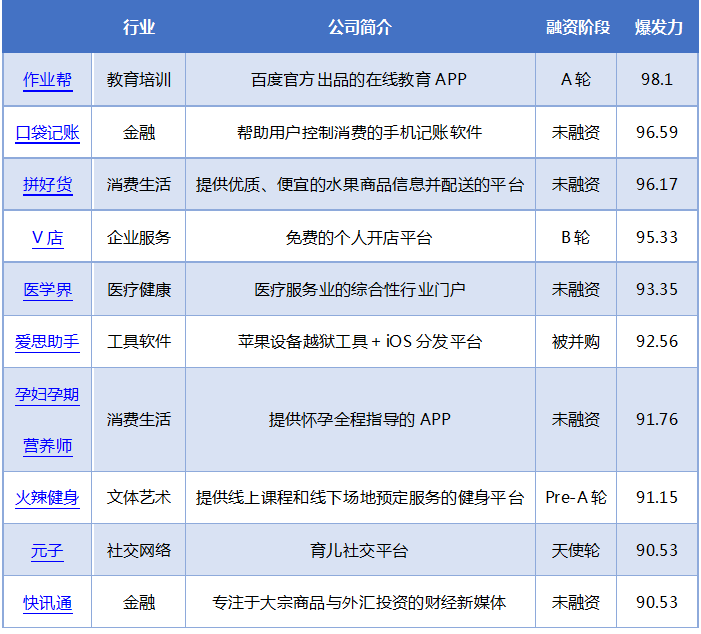The width and height of the screenshot is (701, 634).
Task: Click the 营养师 link text
Action: click(x=47, y=446)
